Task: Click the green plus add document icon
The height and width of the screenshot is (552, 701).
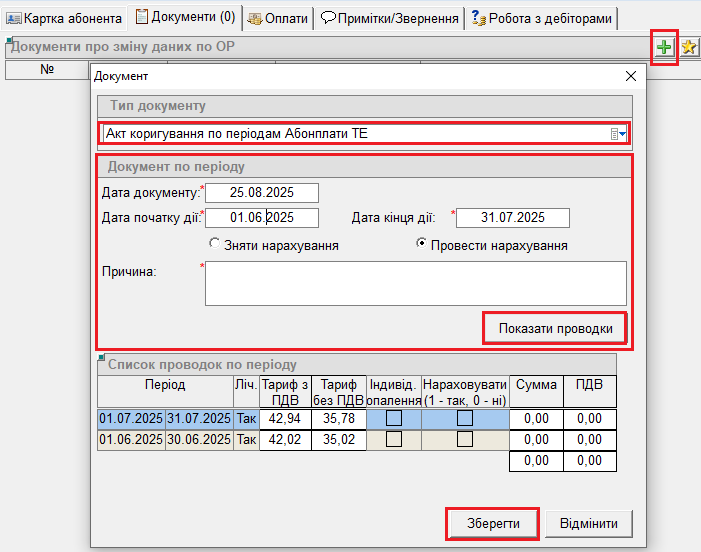Action: click(664, 47)
